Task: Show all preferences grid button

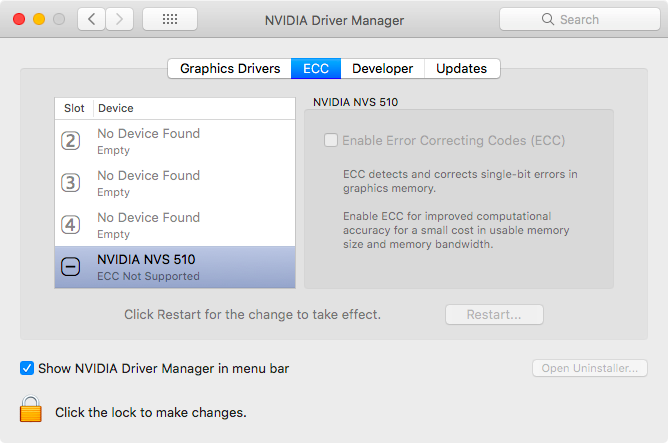Action: pos(169,19)
